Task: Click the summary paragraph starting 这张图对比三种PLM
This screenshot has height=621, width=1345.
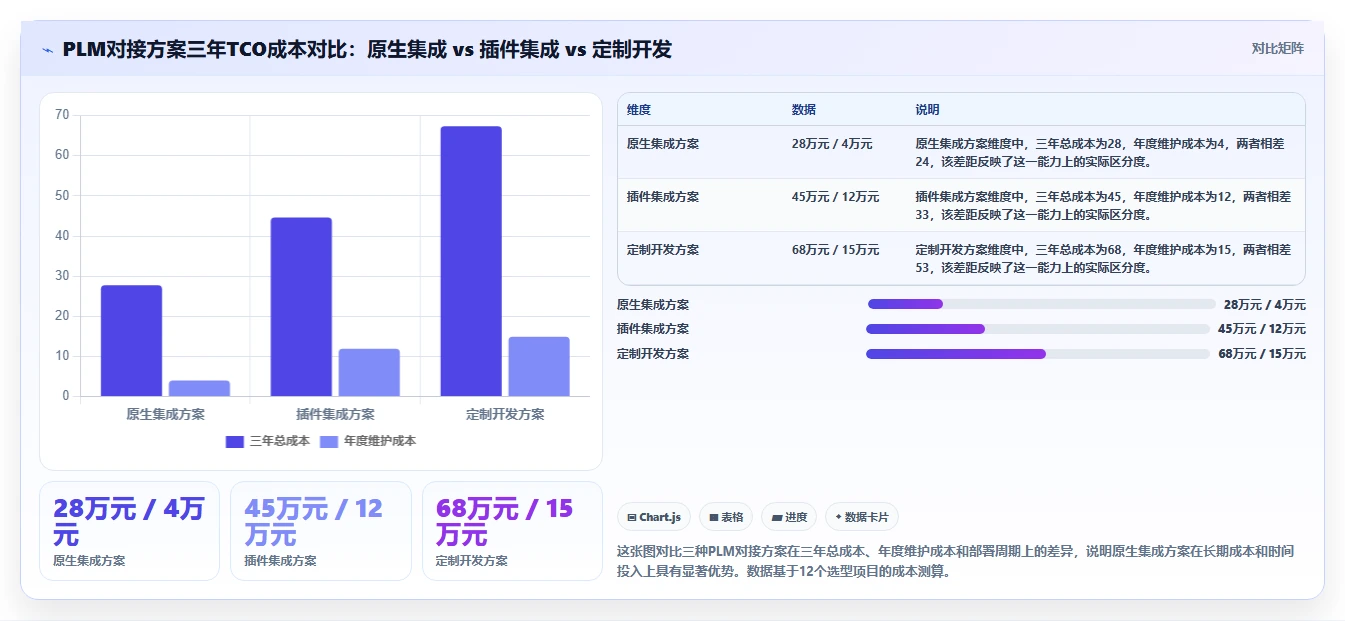Action: (957, 562)
